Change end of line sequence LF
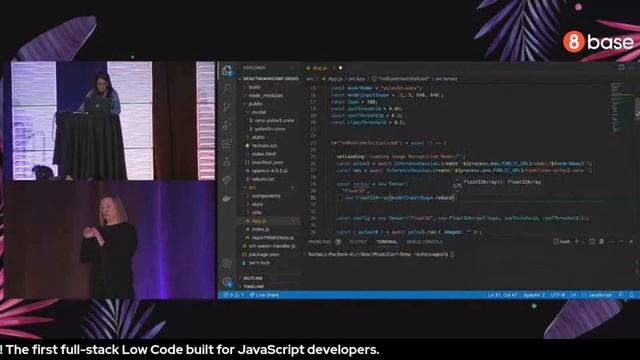Viewport: 640px width, 360px height. 573,295
